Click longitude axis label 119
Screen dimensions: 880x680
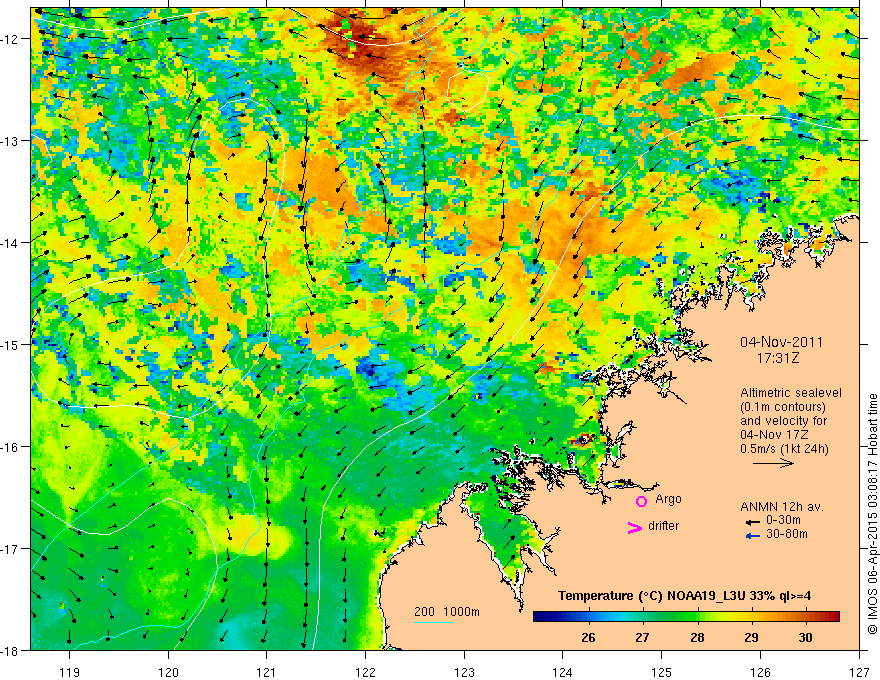70,672
